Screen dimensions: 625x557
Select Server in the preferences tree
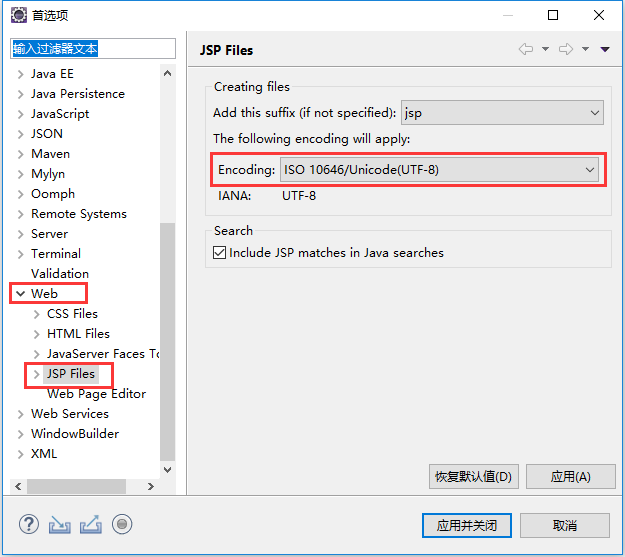(49, 234)
